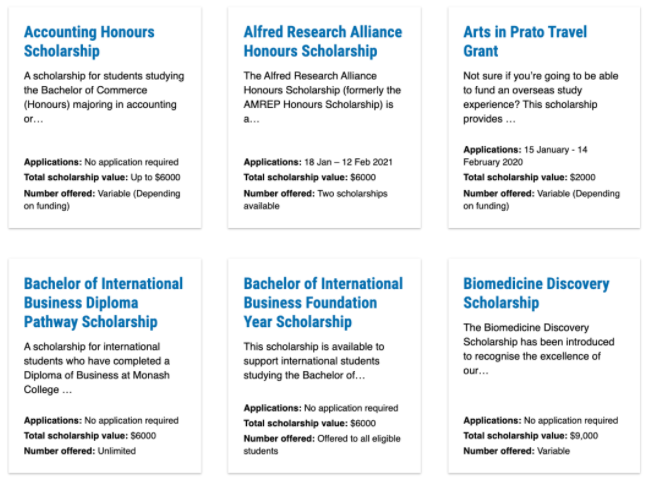Image resolution: width=649 pixels, height=482 pixels.
Task: Open Bachelor of International Business Diploma Pathway Scholarship
Action: (x=103, y=302)
